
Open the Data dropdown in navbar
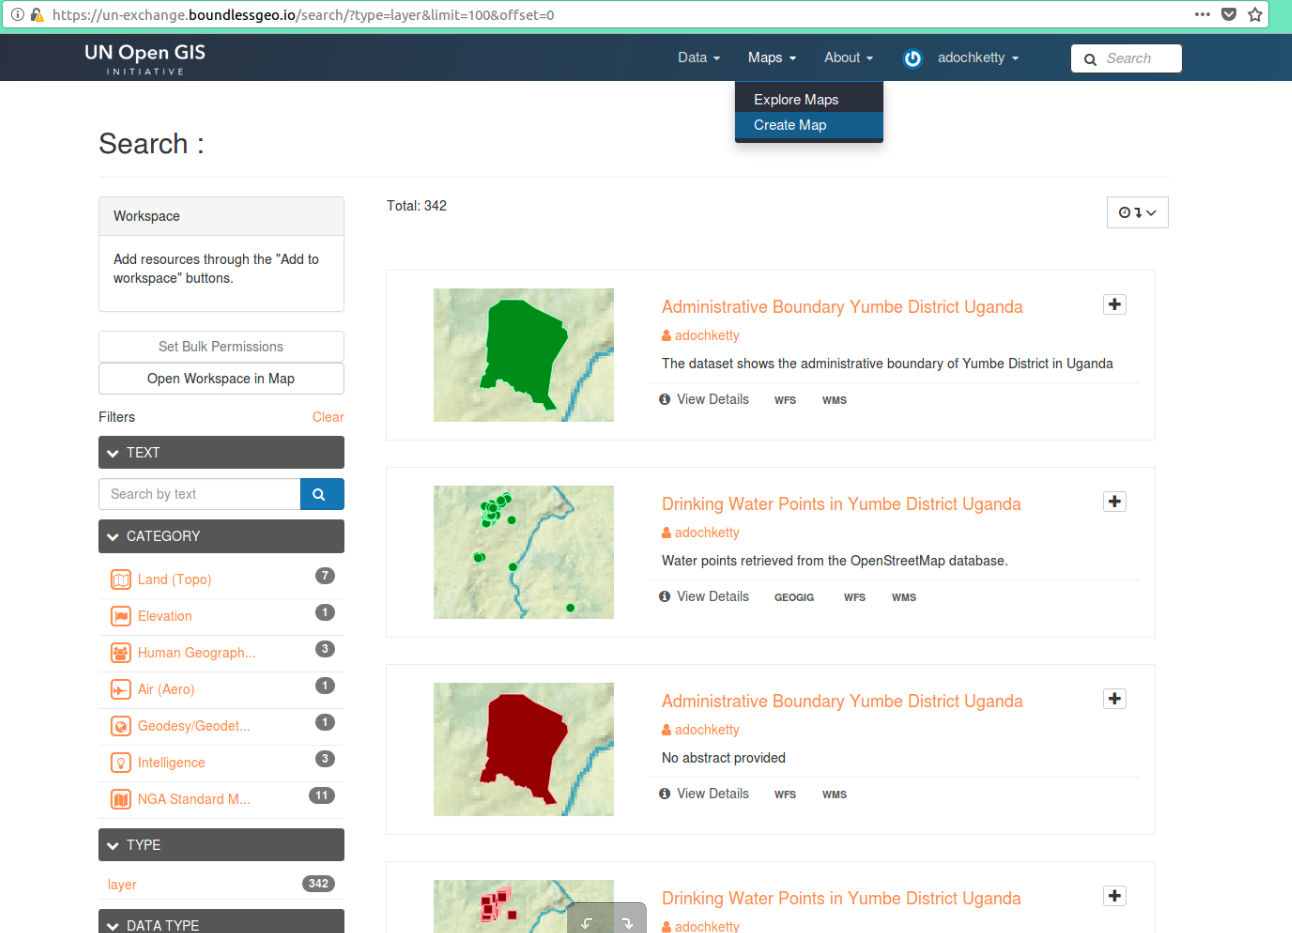(x=698, y=58)
